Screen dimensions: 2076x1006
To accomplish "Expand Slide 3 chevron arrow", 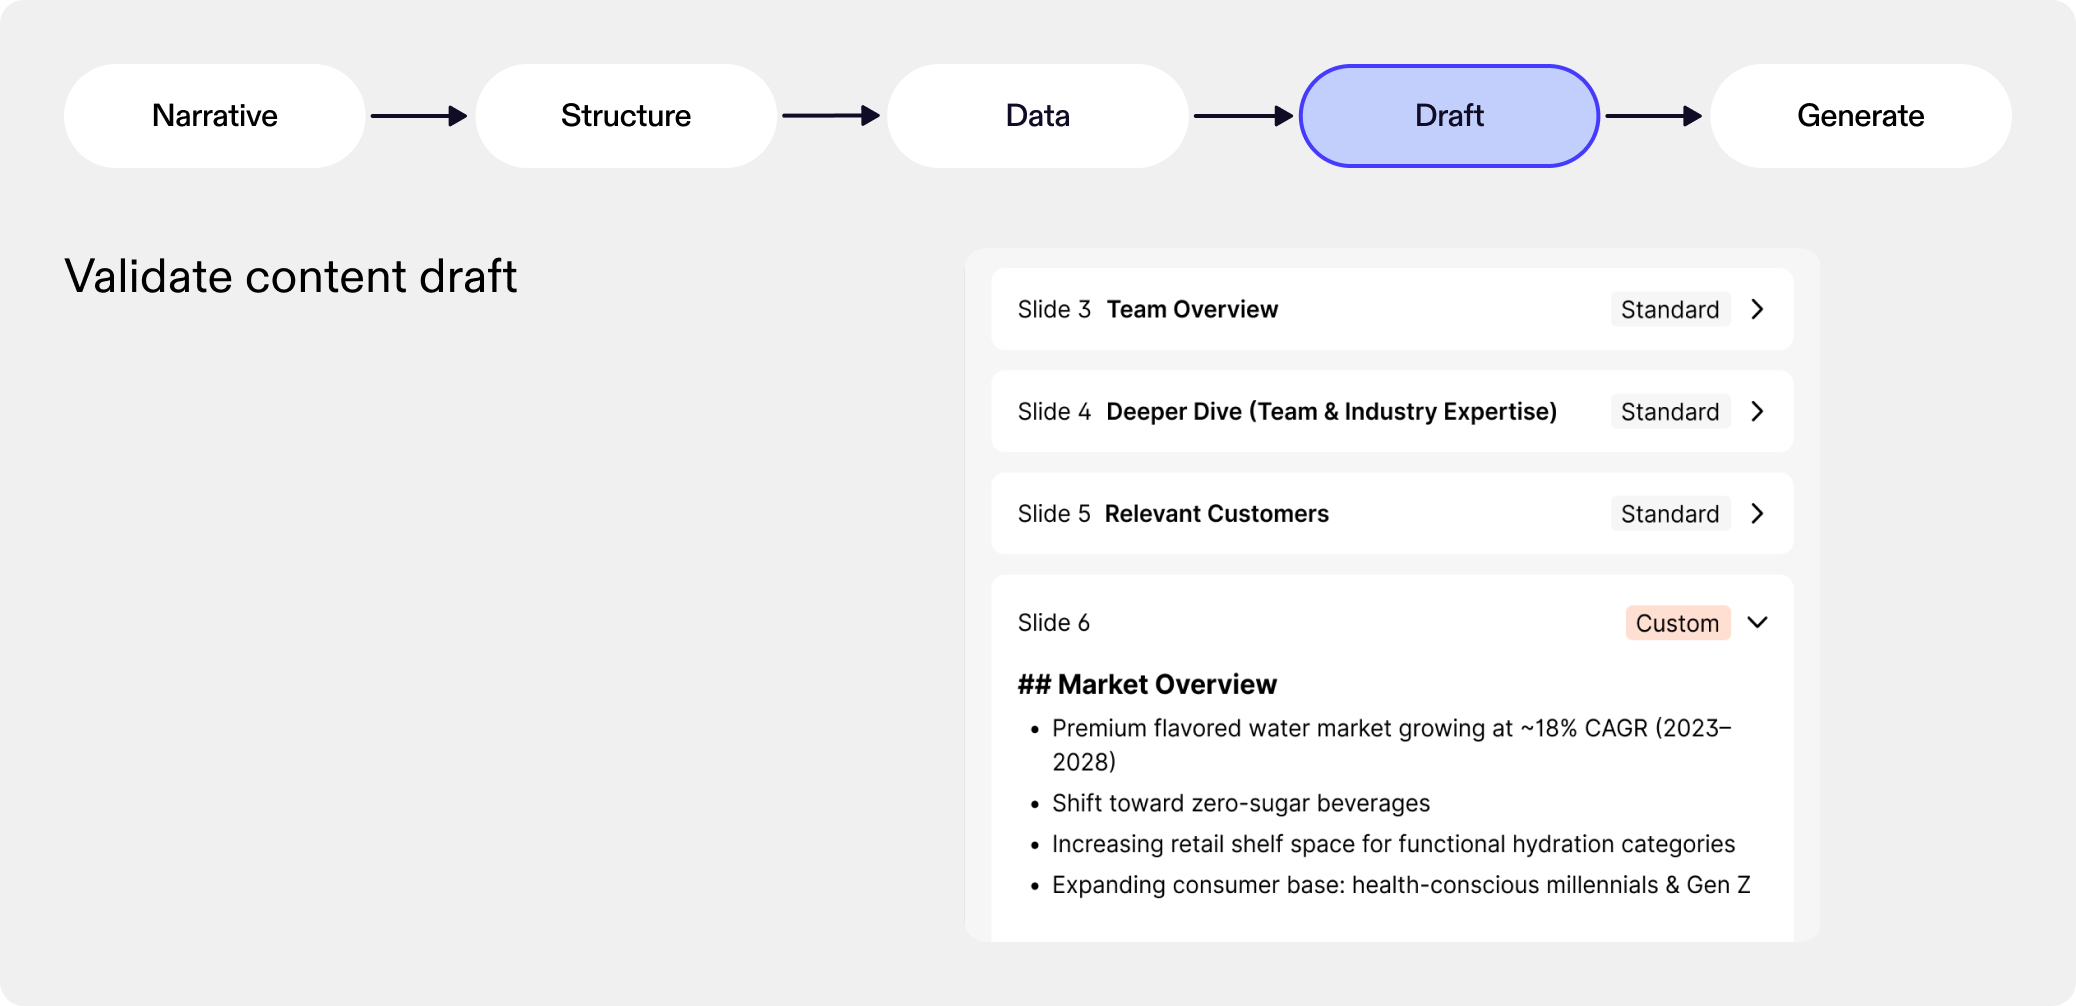I will tap(1757, 310).
